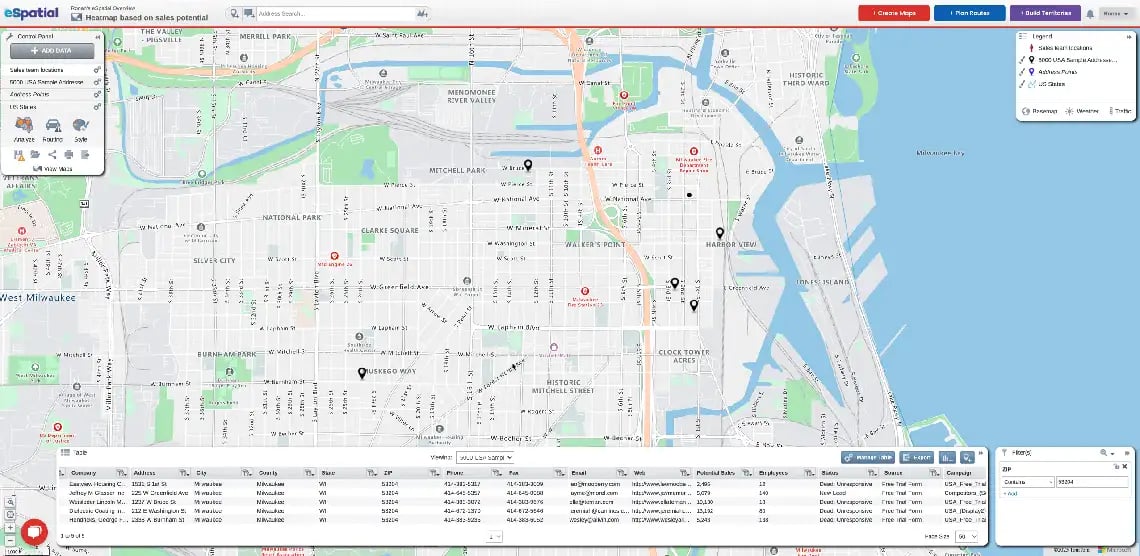Click the add pin icon beside address search

pyautogui.click(x=234, y=14)
